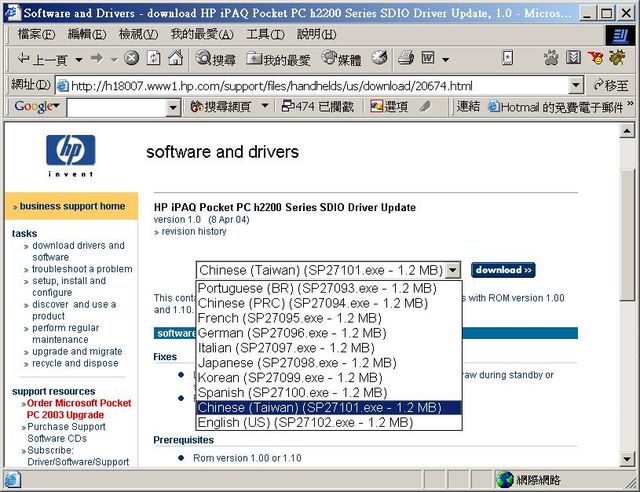This screenshot has height=492, width=640.
Task: Open the Tools (工具) menu
Action: pos(265,34)
